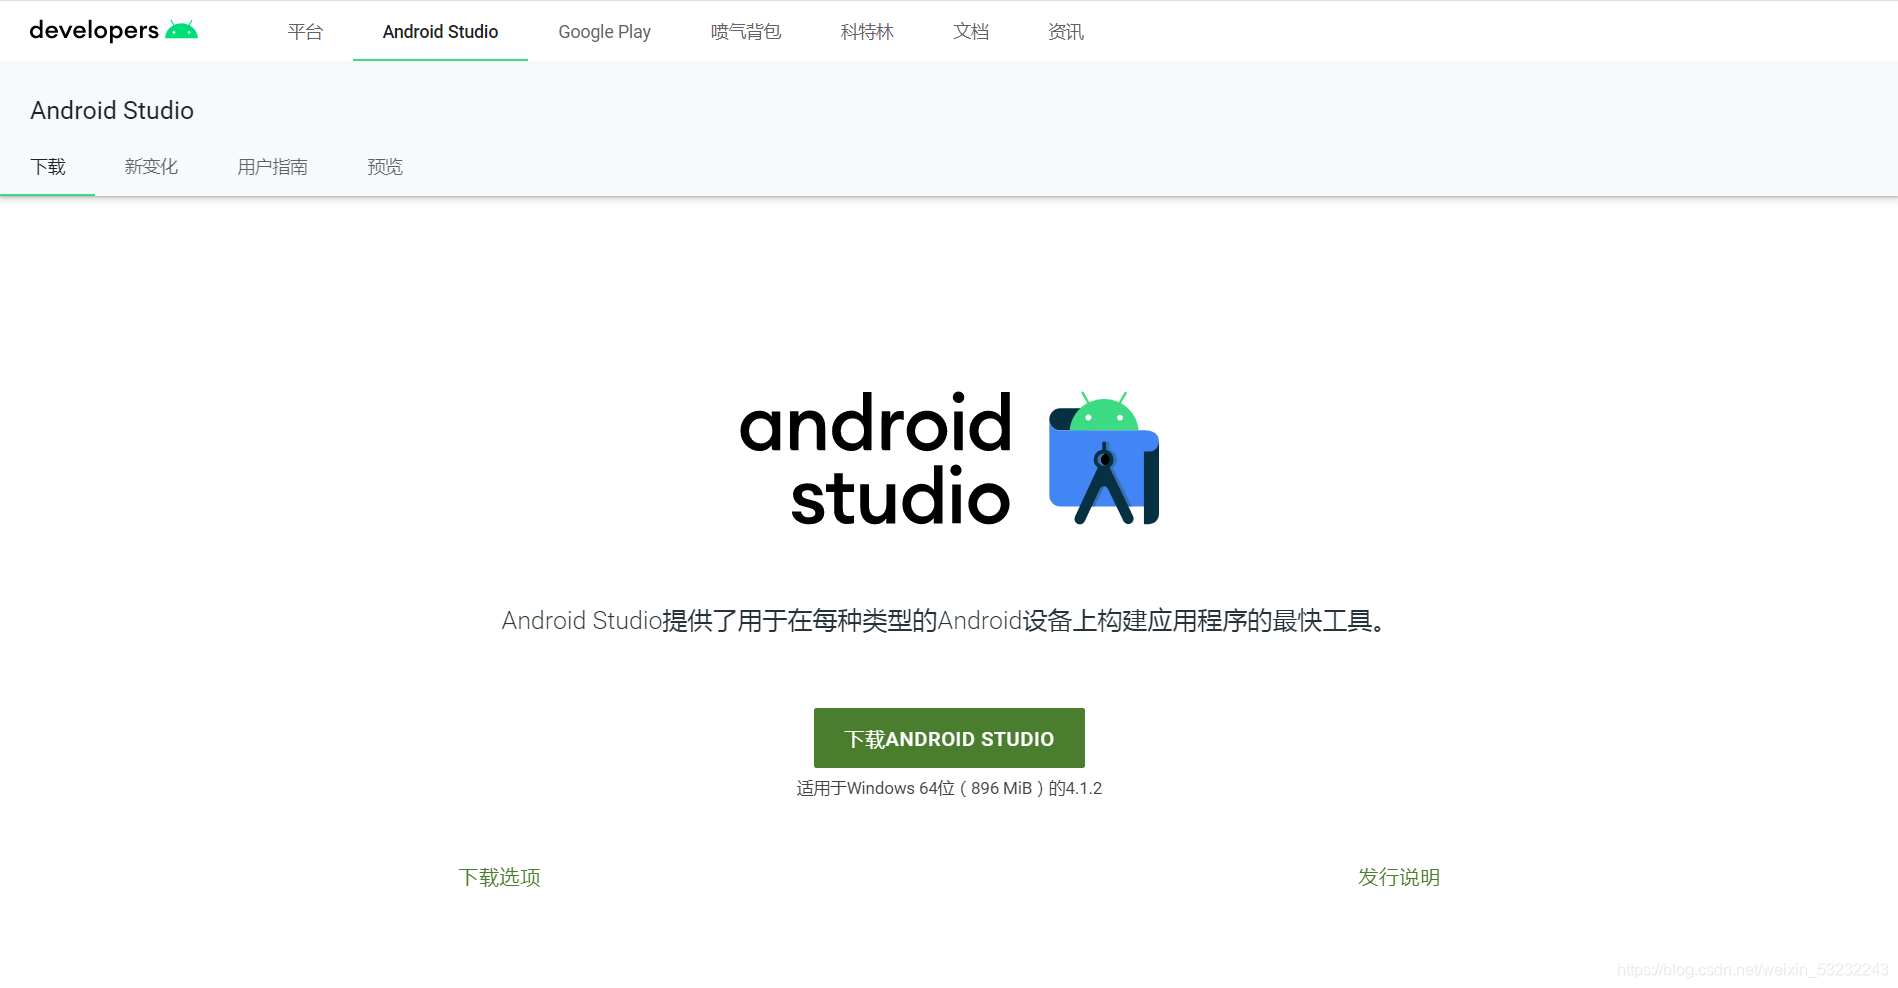This screenshot has width=1898, height=988.
Task: Open the 喷气背包 navigation item
Action: tap(746, 32)
